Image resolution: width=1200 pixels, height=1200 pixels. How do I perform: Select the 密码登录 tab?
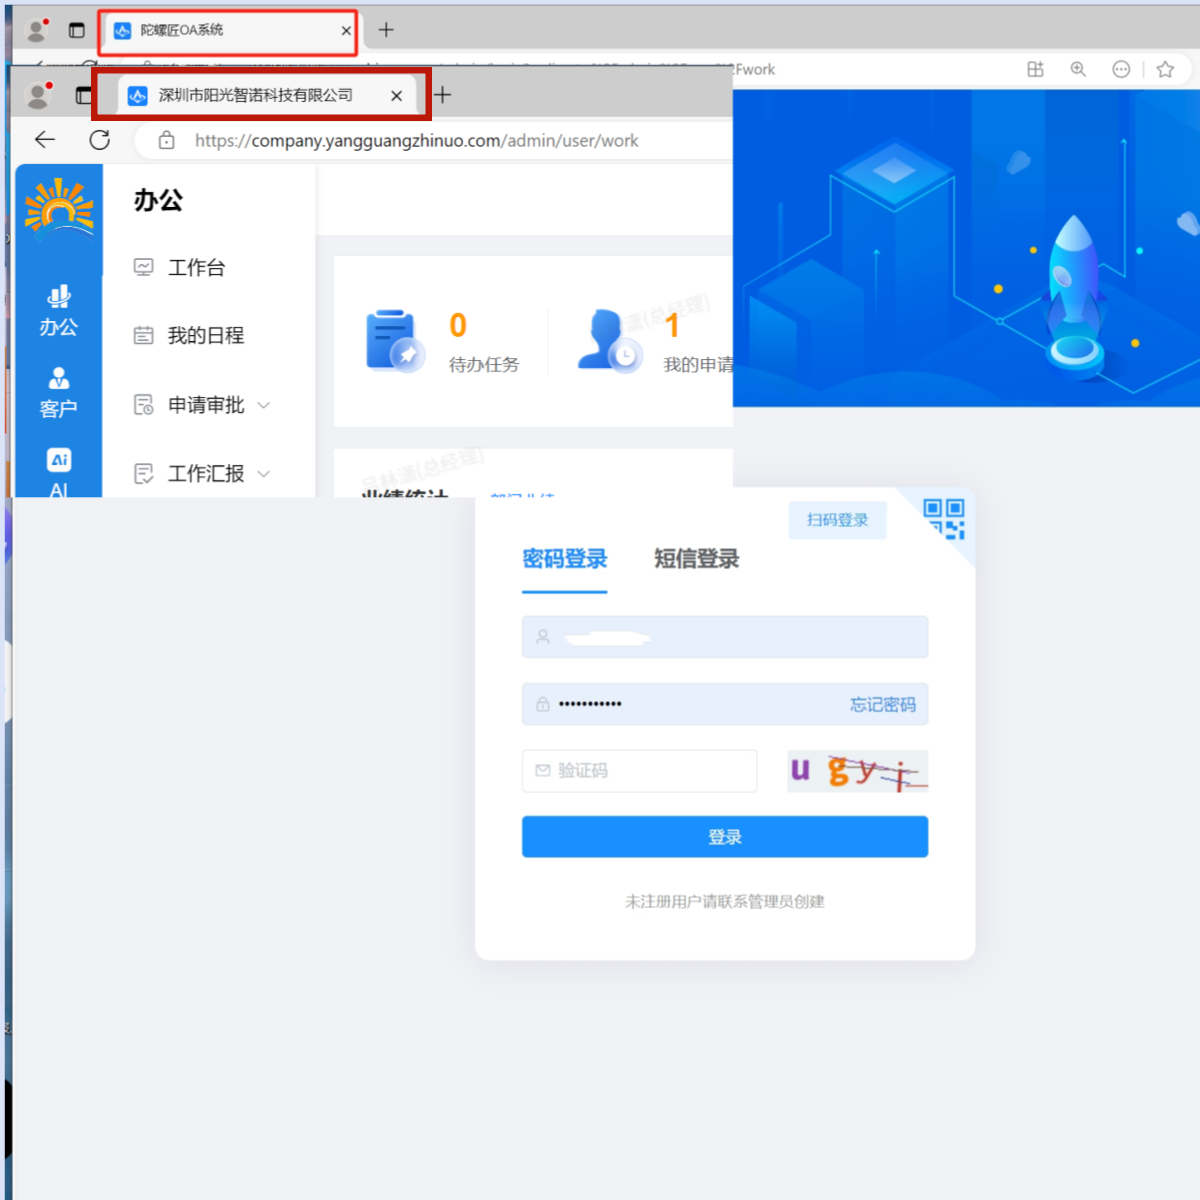pos(564,559)
